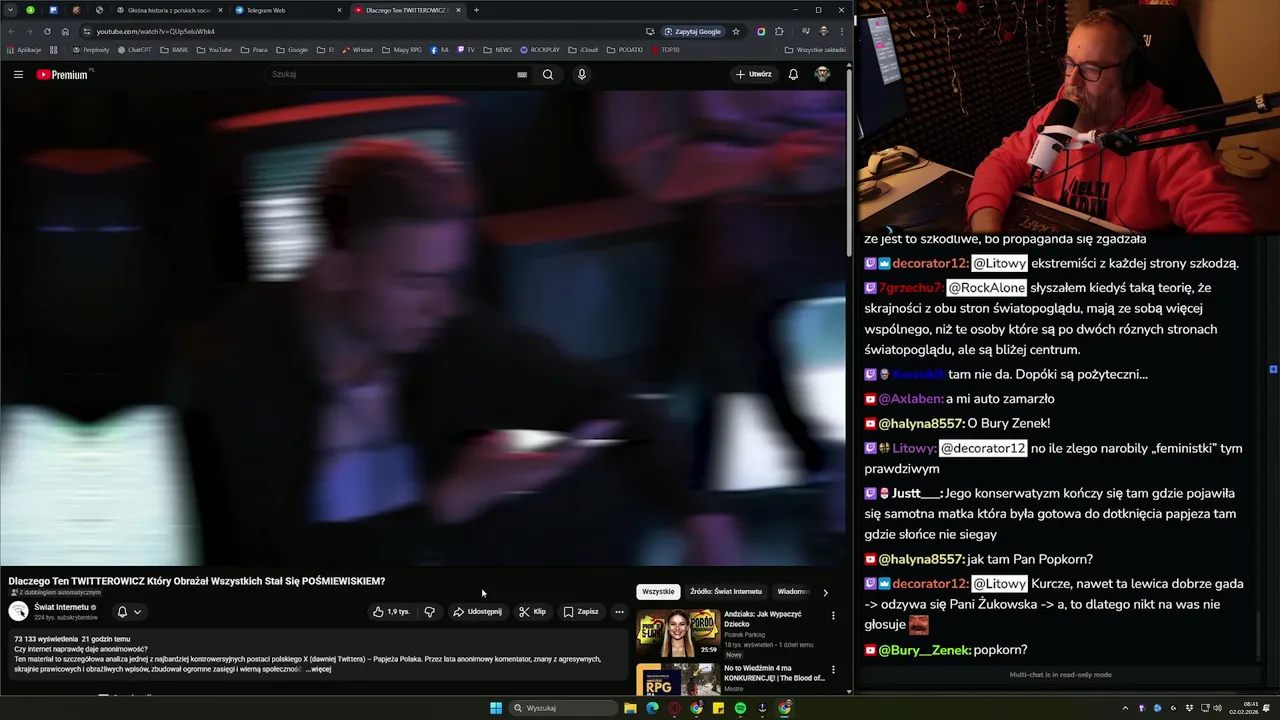Open the Utwórz create menu
Viewport: 1280px width, 720px height.
[x=754, y=74]
